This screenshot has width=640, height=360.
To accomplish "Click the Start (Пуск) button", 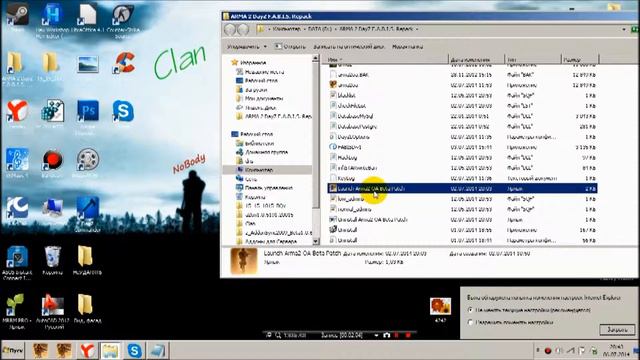I will click(x=13, y=350).
